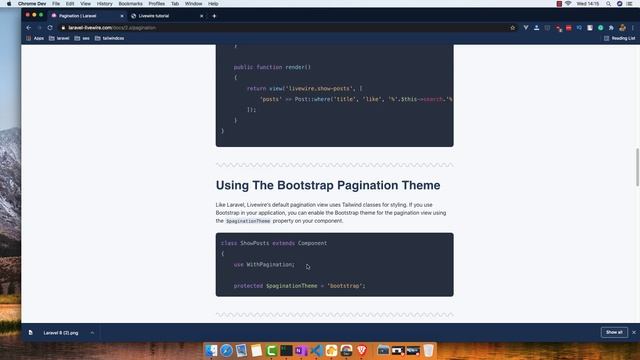Close the Livewire tutorial tab
The image size is (640, 360).
tap(202, 16)
